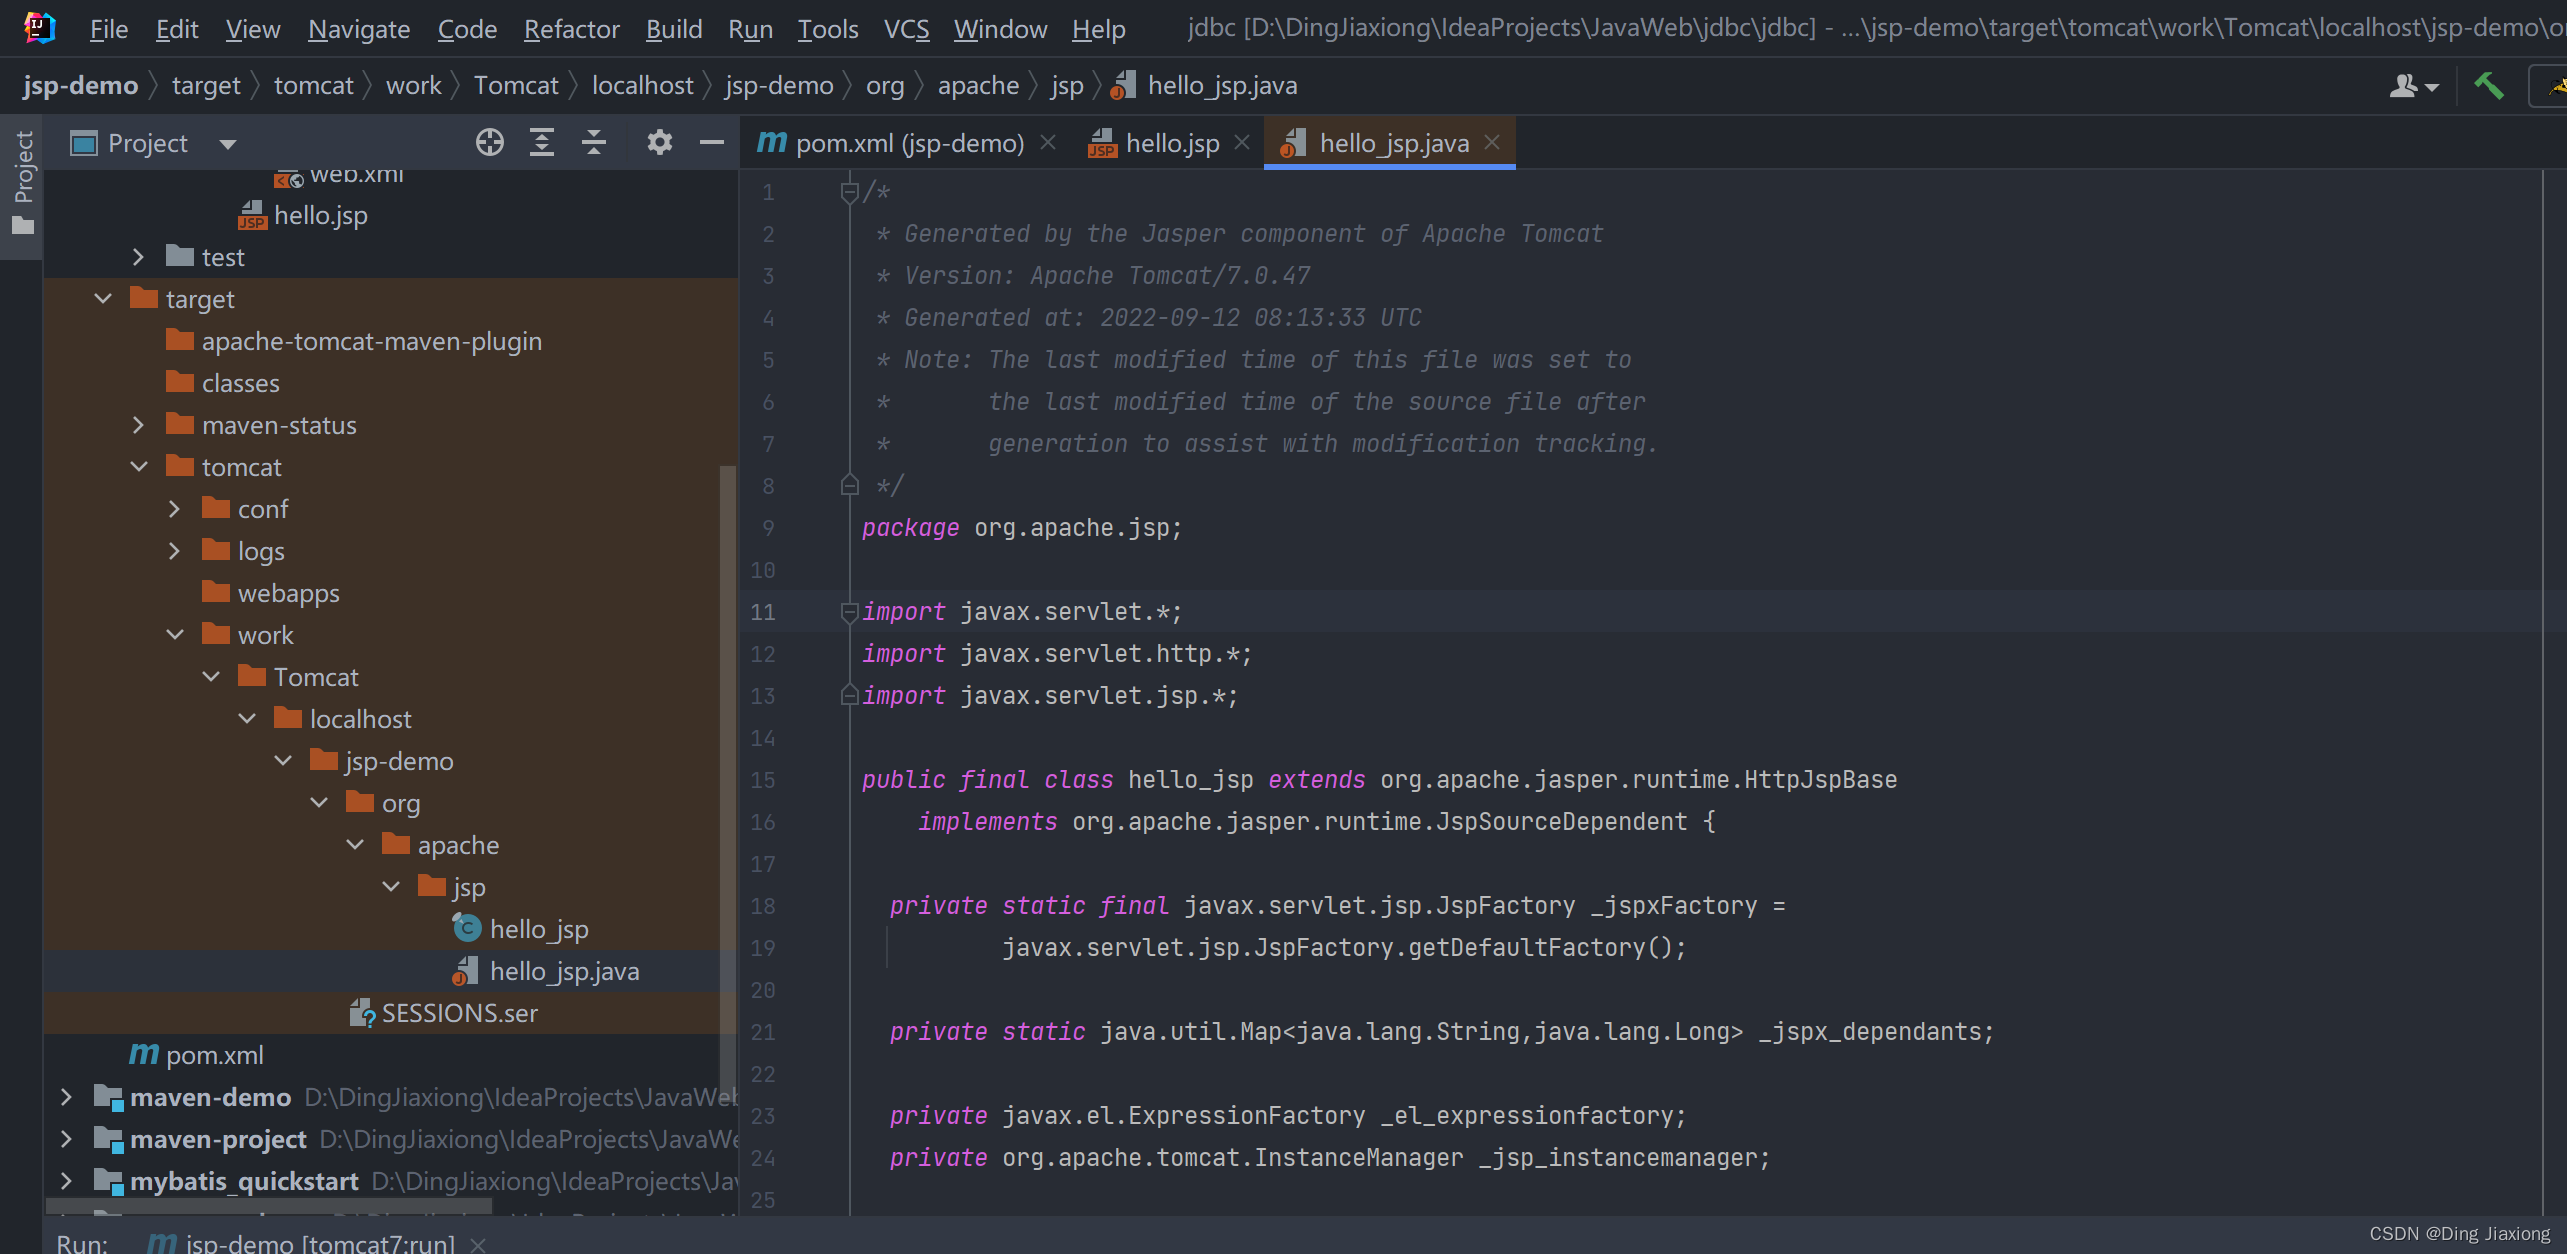Open the Code menu
Viewport: 2567px width, 1254px height.
(x=467, y=29)
